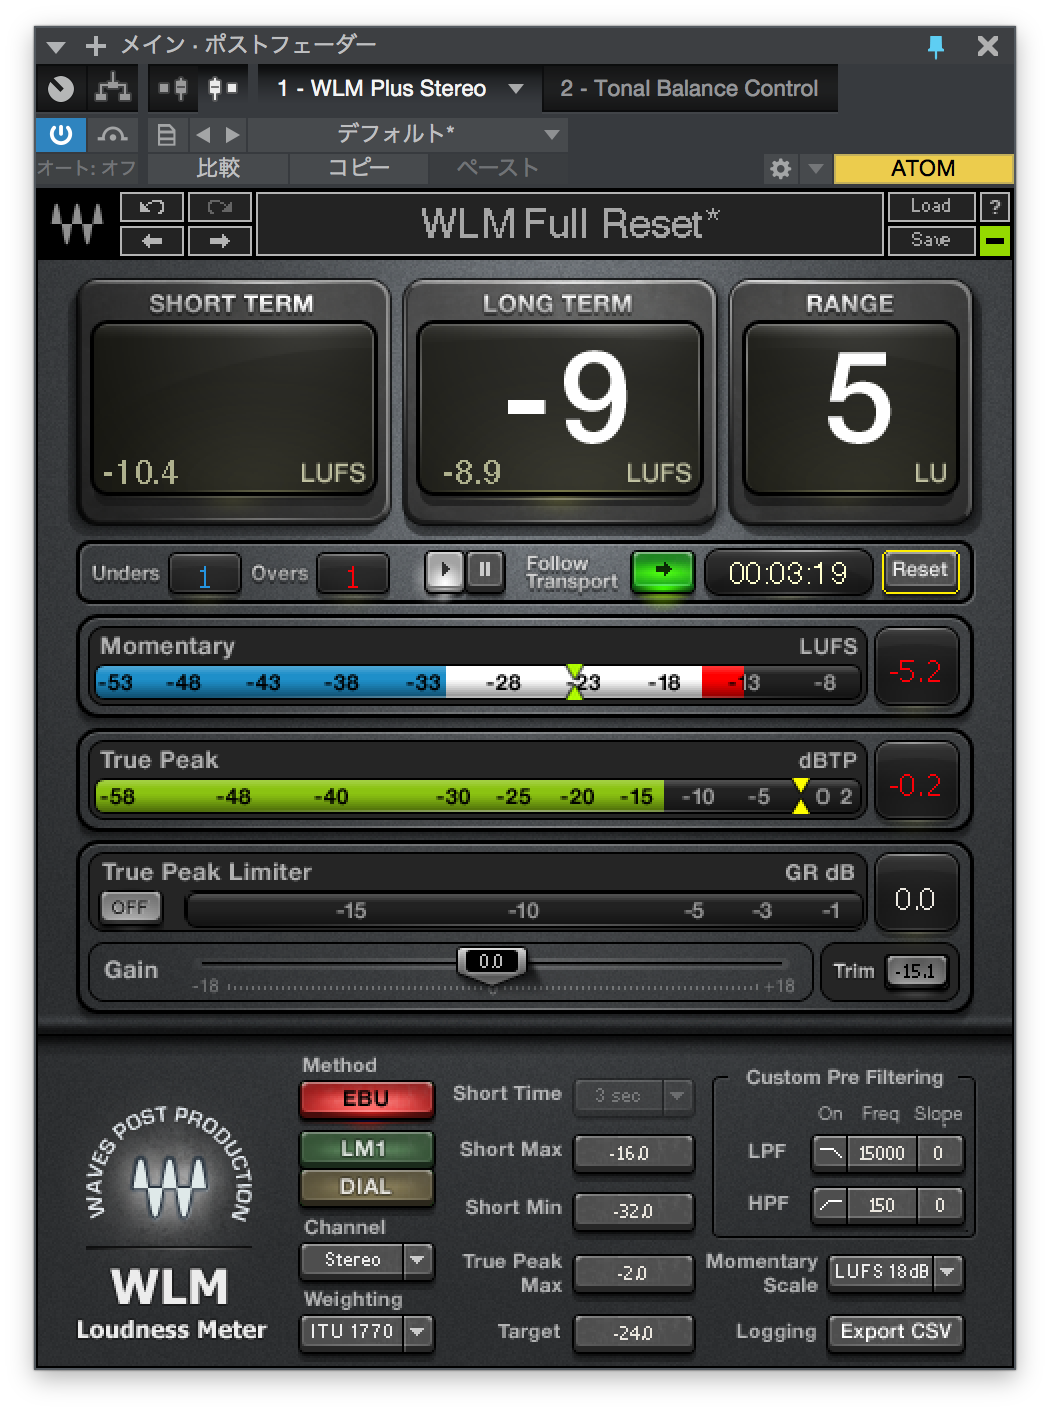
Task: Click the True Peak Max value field -2.0
Action: 633,1273
